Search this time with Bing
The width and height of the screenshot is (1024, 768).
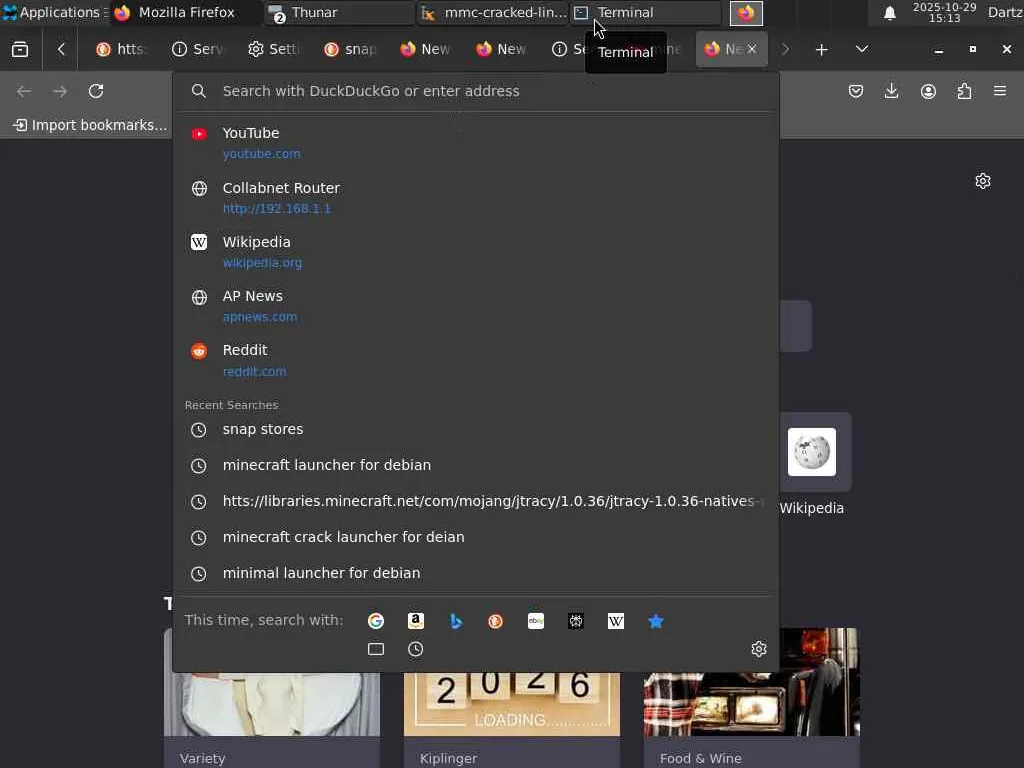[x=456, y=621]
